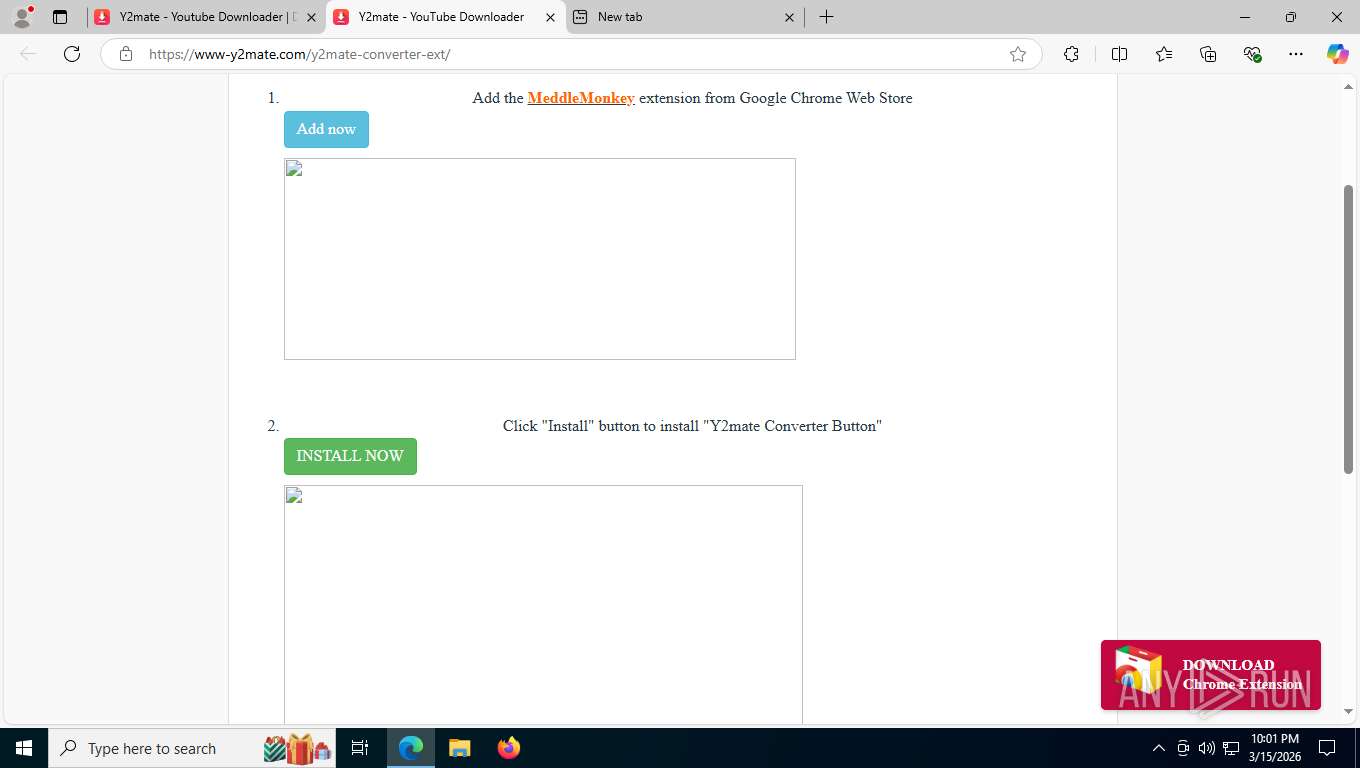
Task: Click the Download Chrome Extension banner
Action: click(1211, 675)
